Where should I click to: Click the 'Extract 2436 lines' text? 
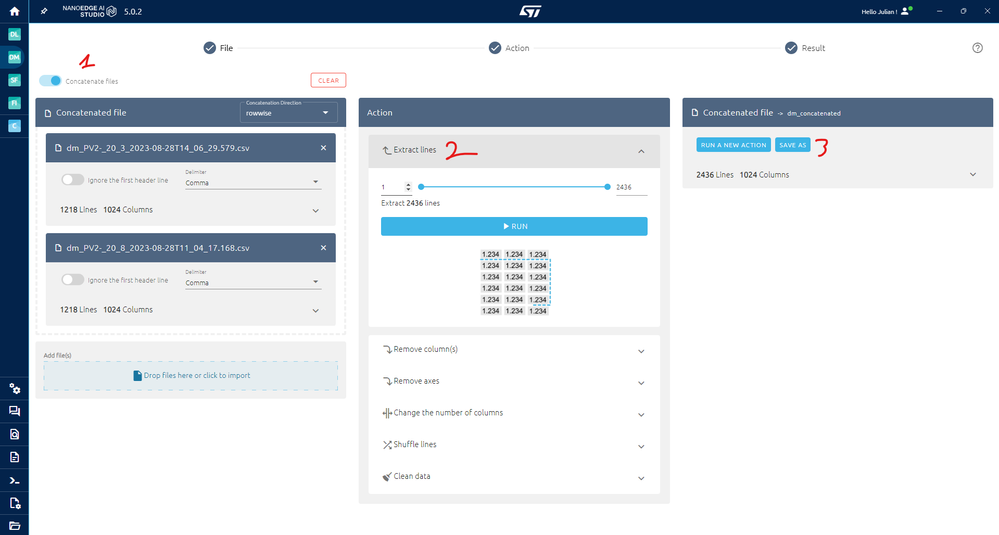coord(410,203)
